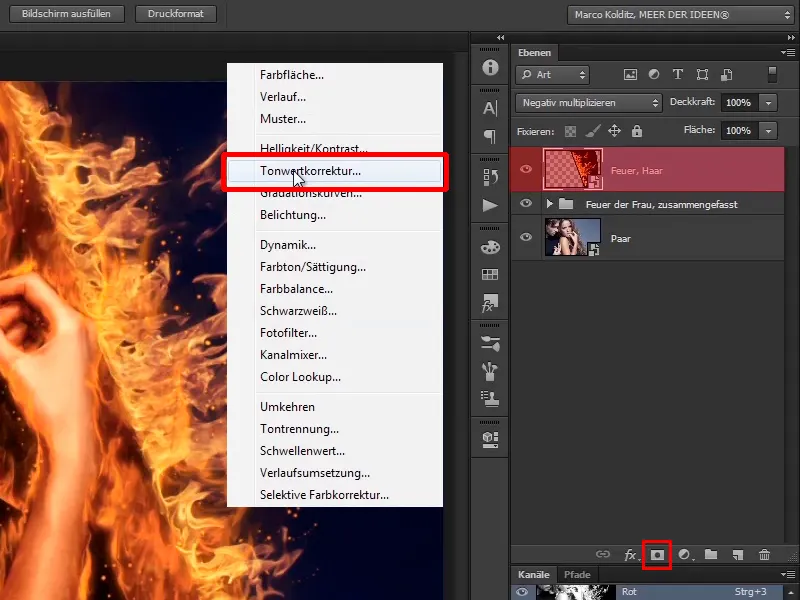Select the Feuer, Haar layer thumbnail
Image resolution: width=800 pixels, height=600 pixels.
pyautogui.click(x=572, y=169)
